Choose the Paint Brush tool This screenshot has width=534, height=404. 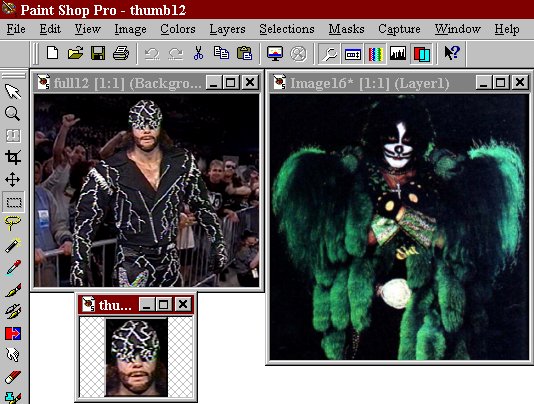tap(13, 290)
